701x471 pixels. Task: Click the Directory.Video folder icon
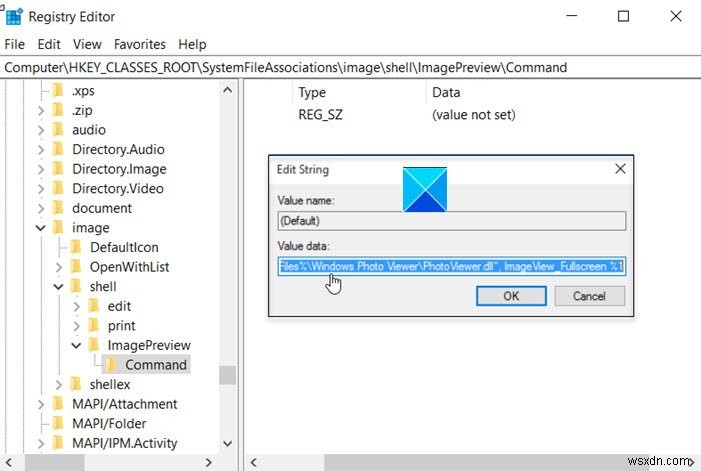58,189
